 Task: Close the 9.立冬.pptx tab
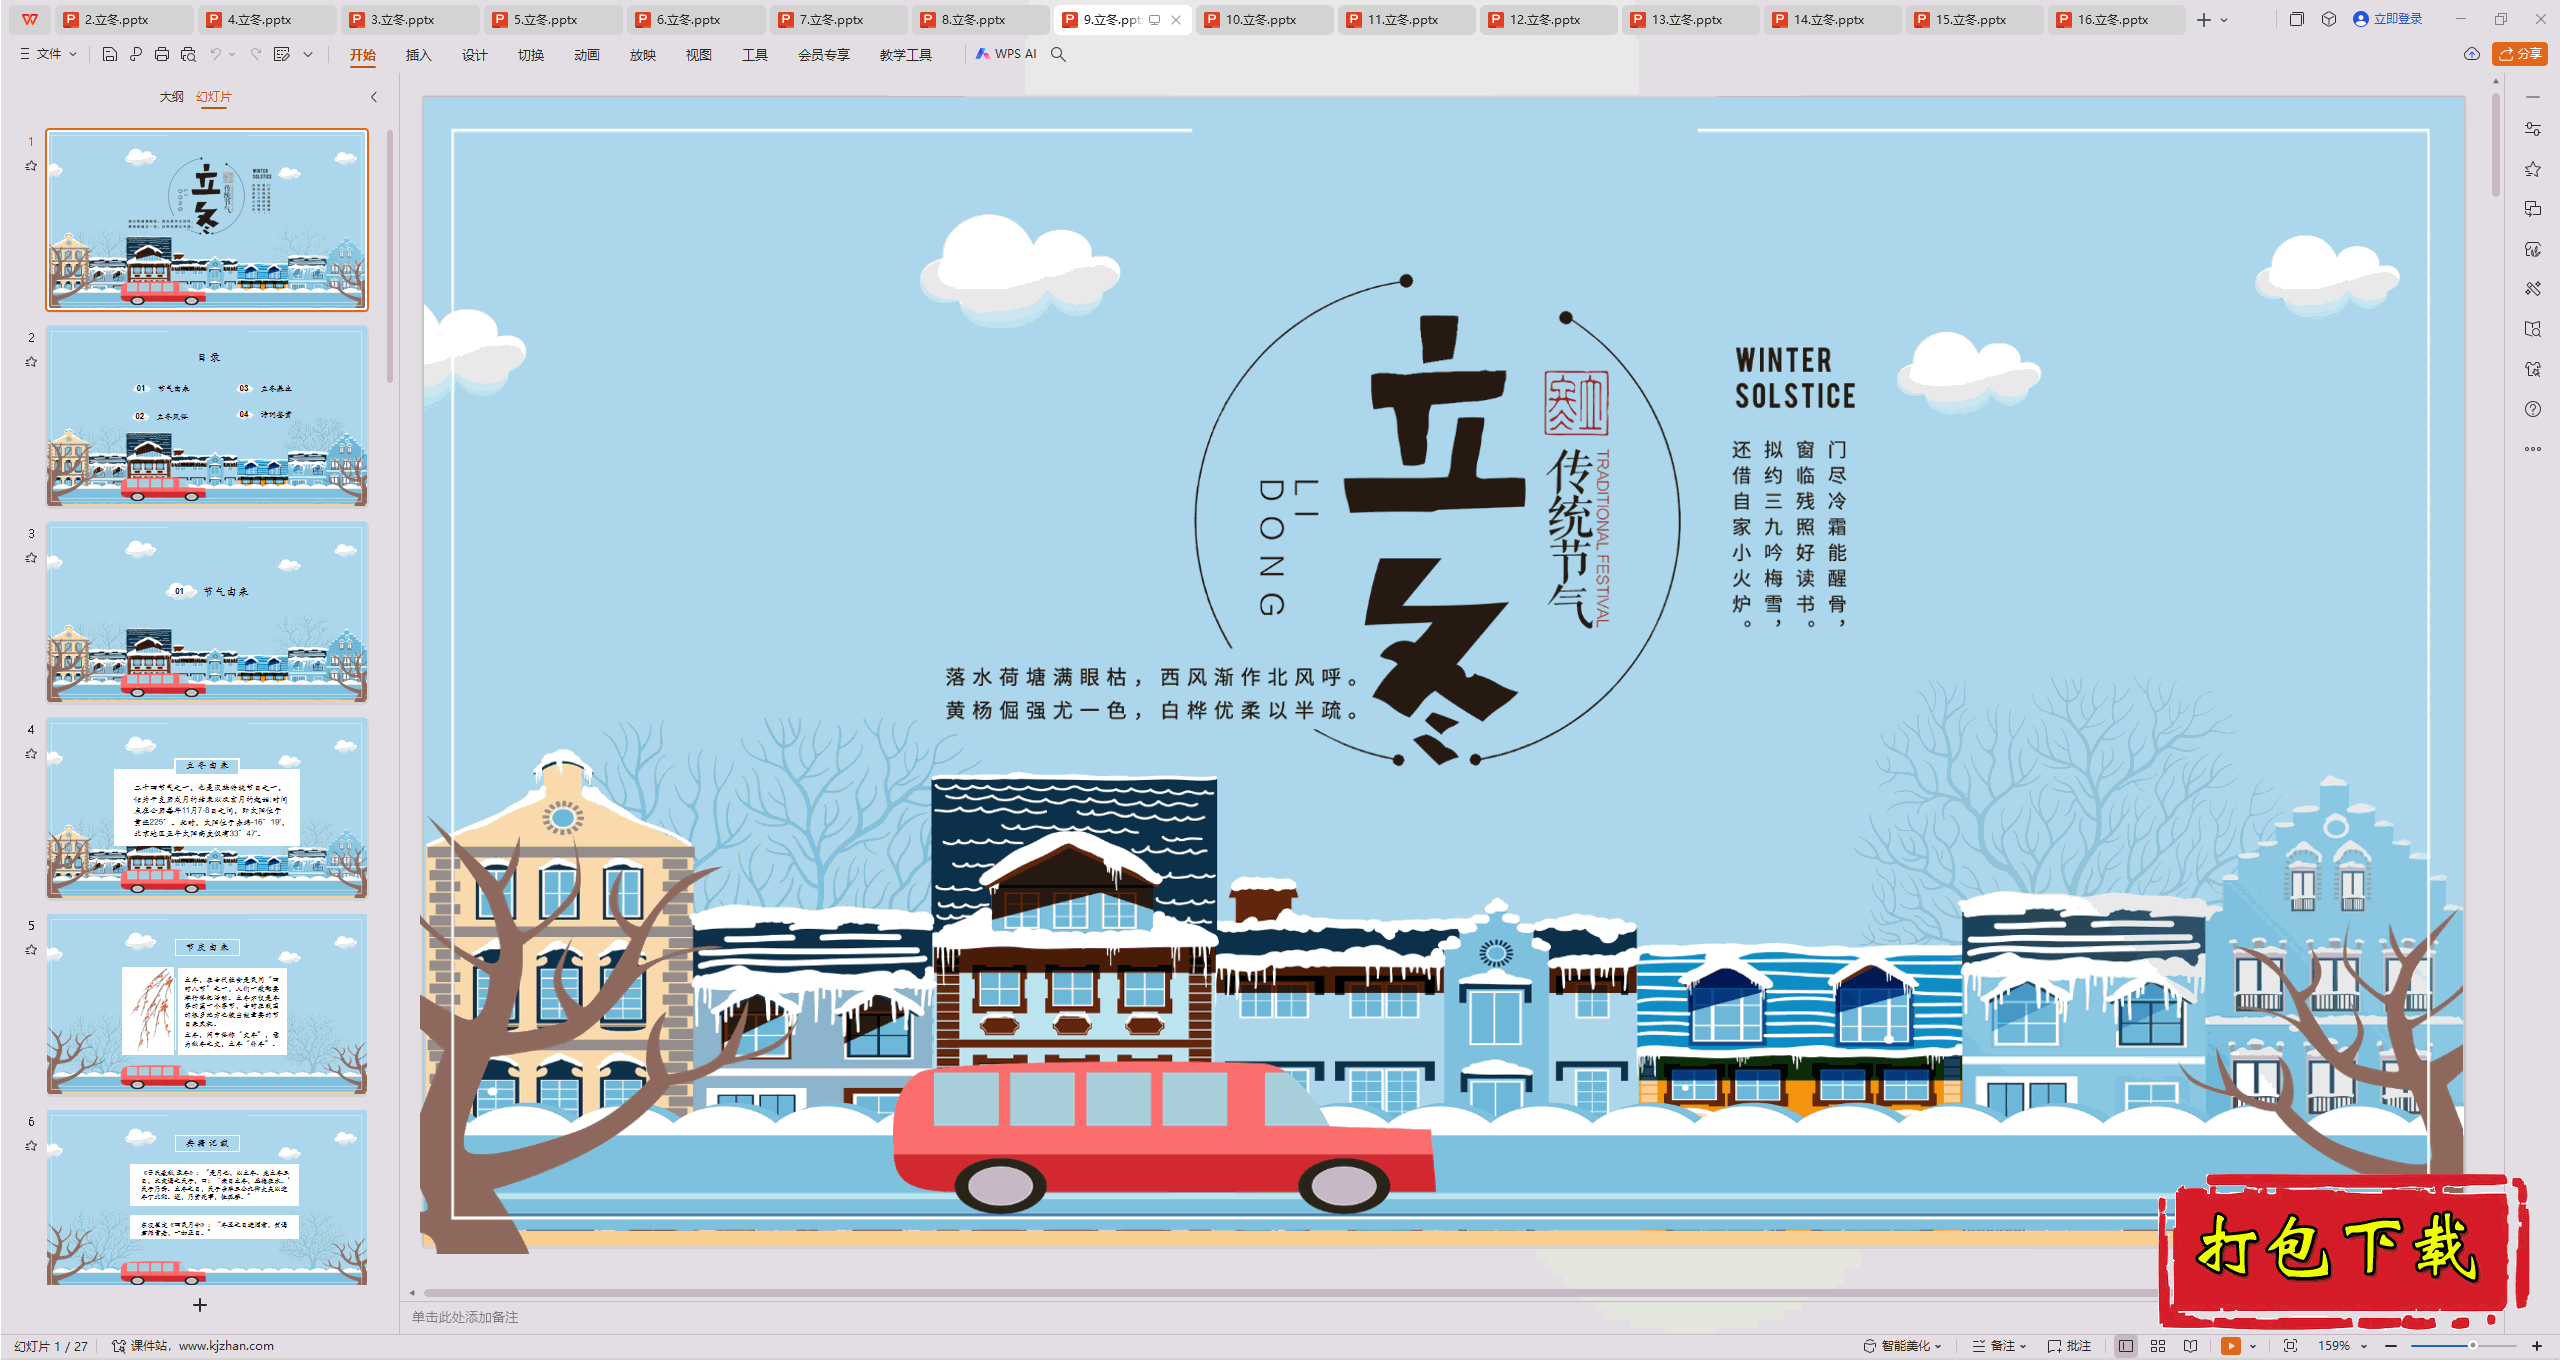coord(1176,20)
